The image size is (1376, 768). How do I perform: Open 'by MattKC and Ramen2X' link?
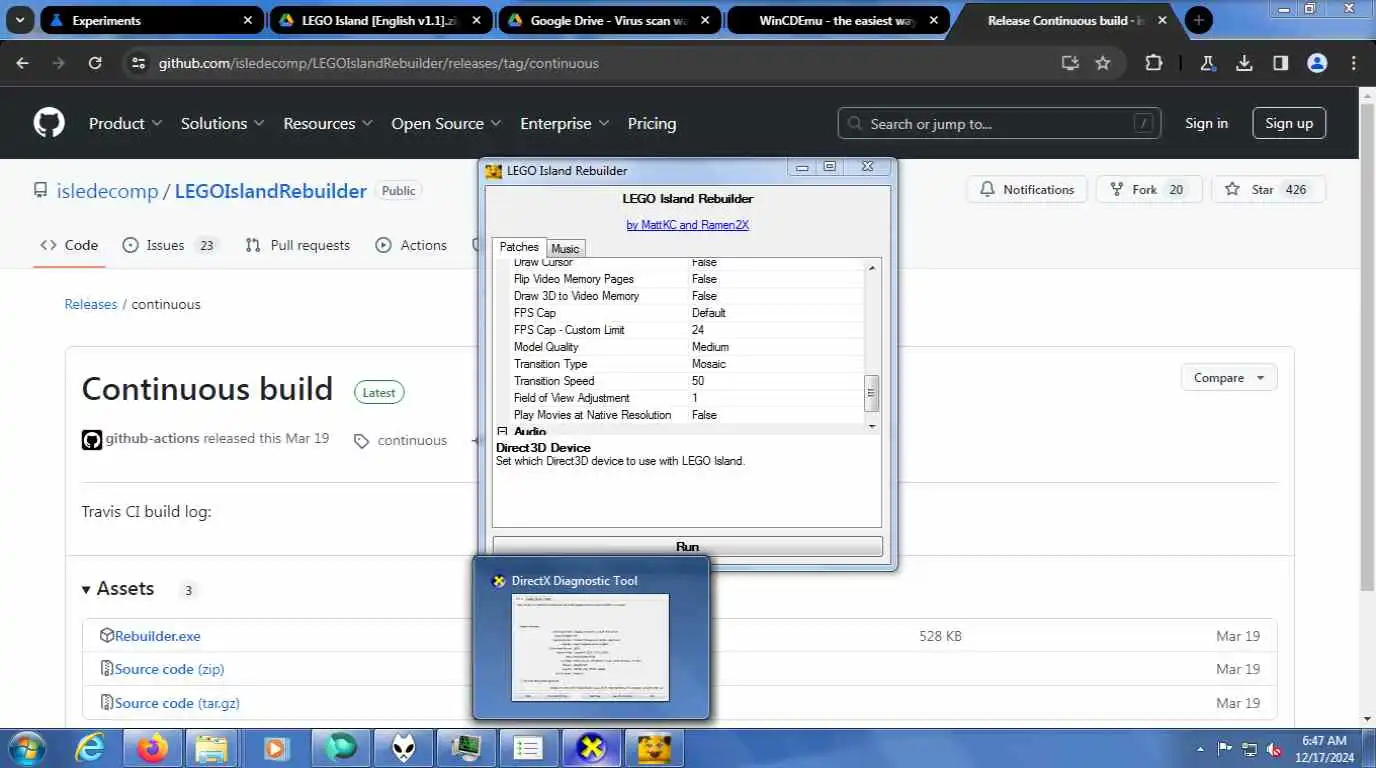point(688,225)
